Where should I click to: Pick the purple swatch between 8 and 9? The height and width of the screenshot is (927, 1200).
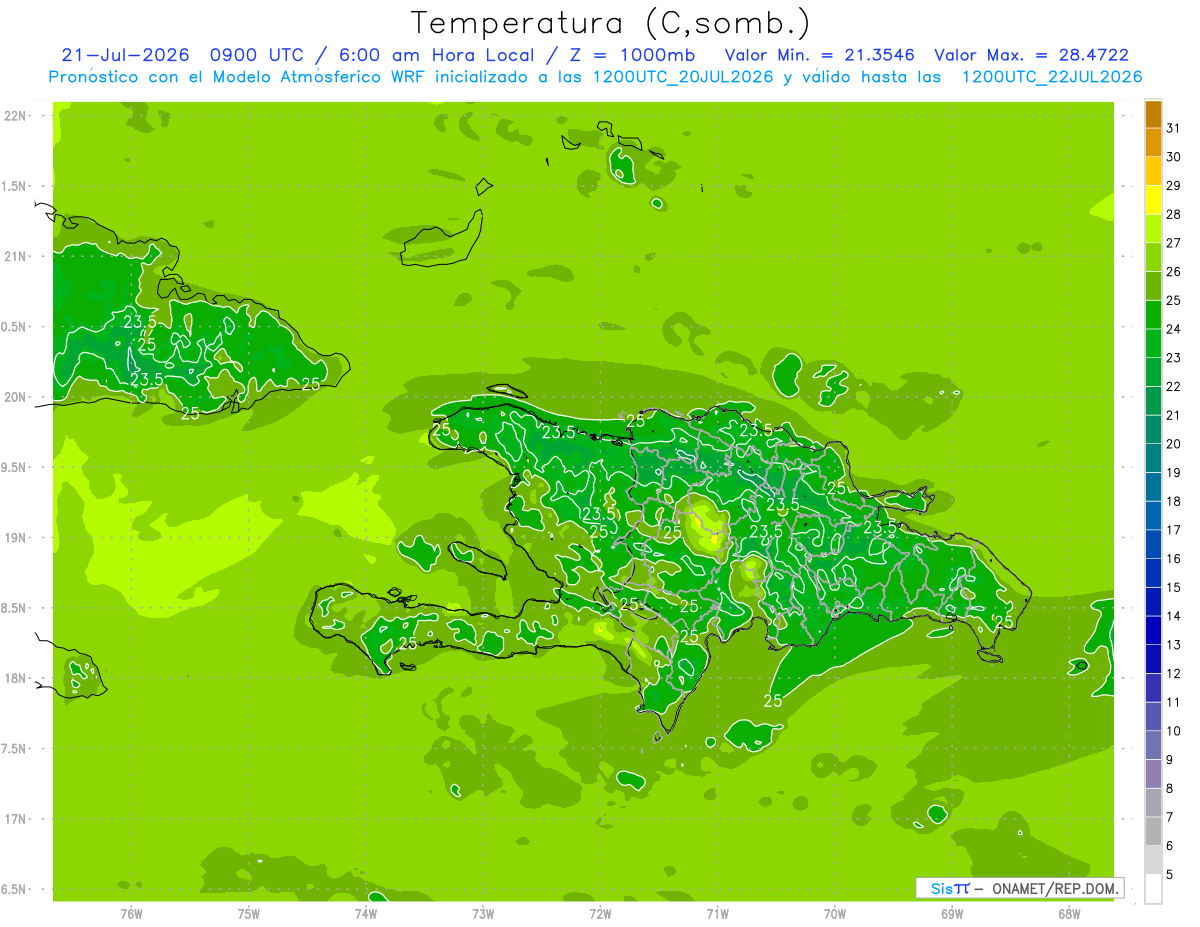point(1153,774)
